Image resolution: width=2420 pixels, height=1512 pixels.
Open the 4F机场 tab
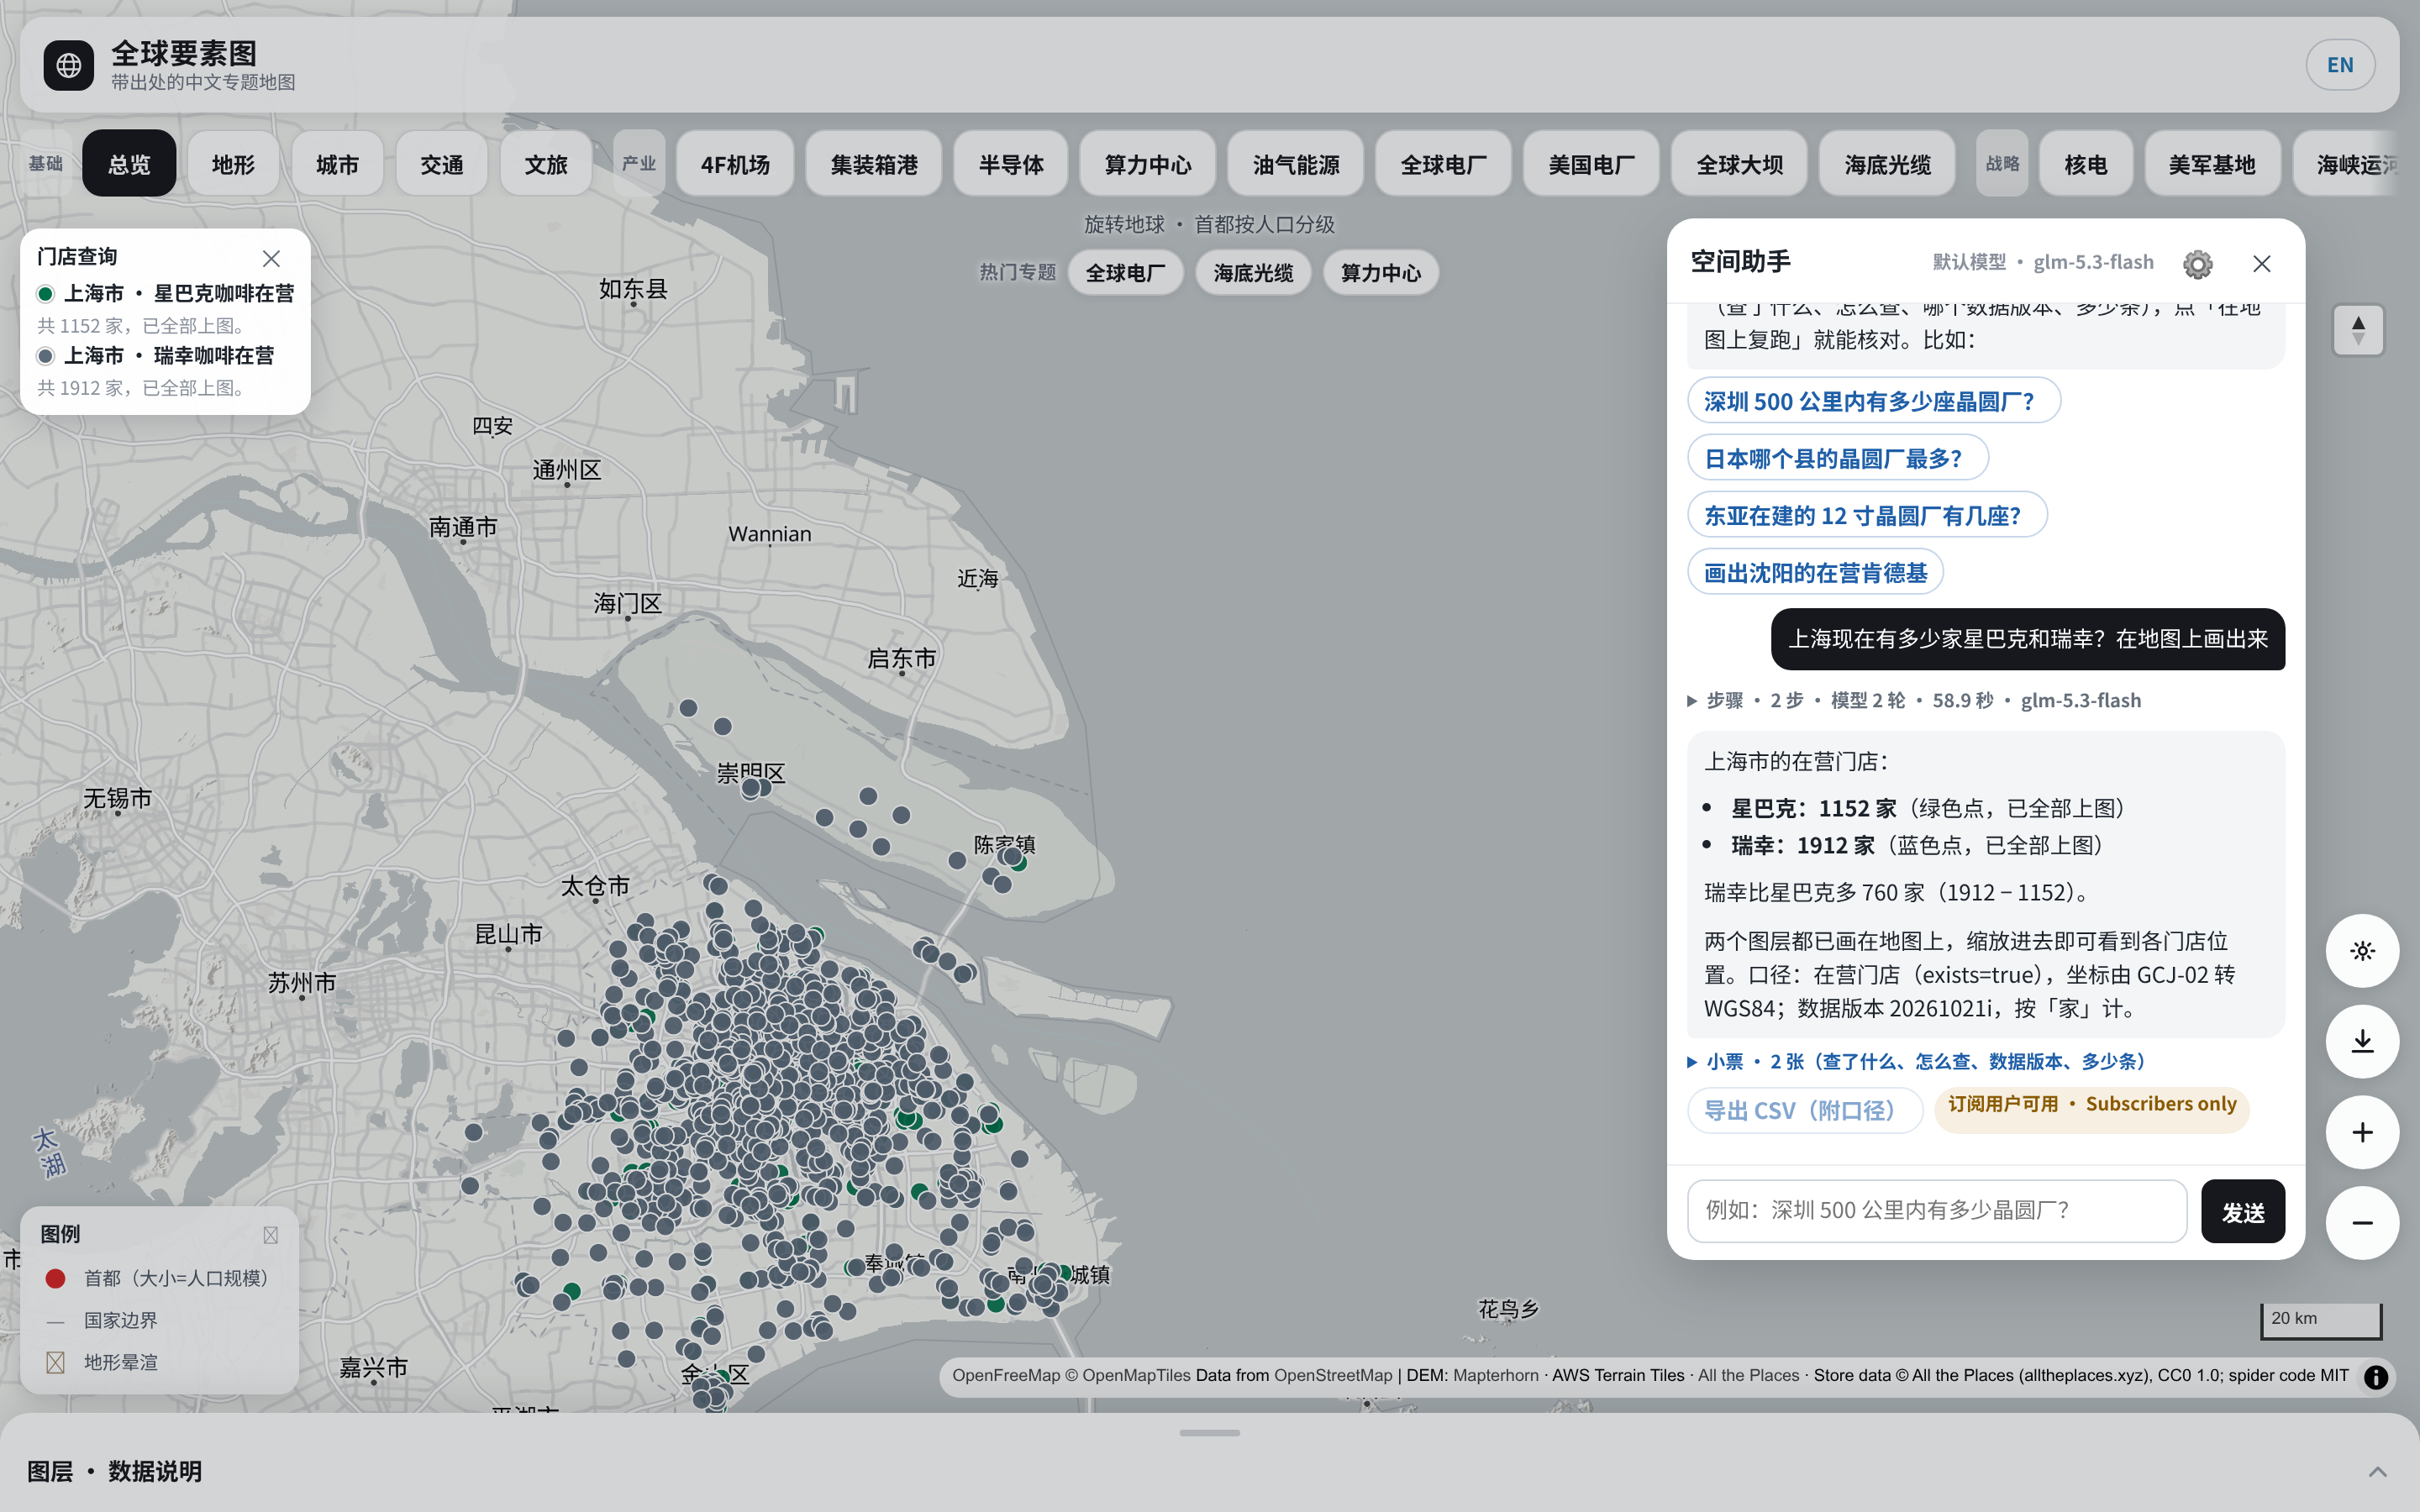click(x=735, y=164)
